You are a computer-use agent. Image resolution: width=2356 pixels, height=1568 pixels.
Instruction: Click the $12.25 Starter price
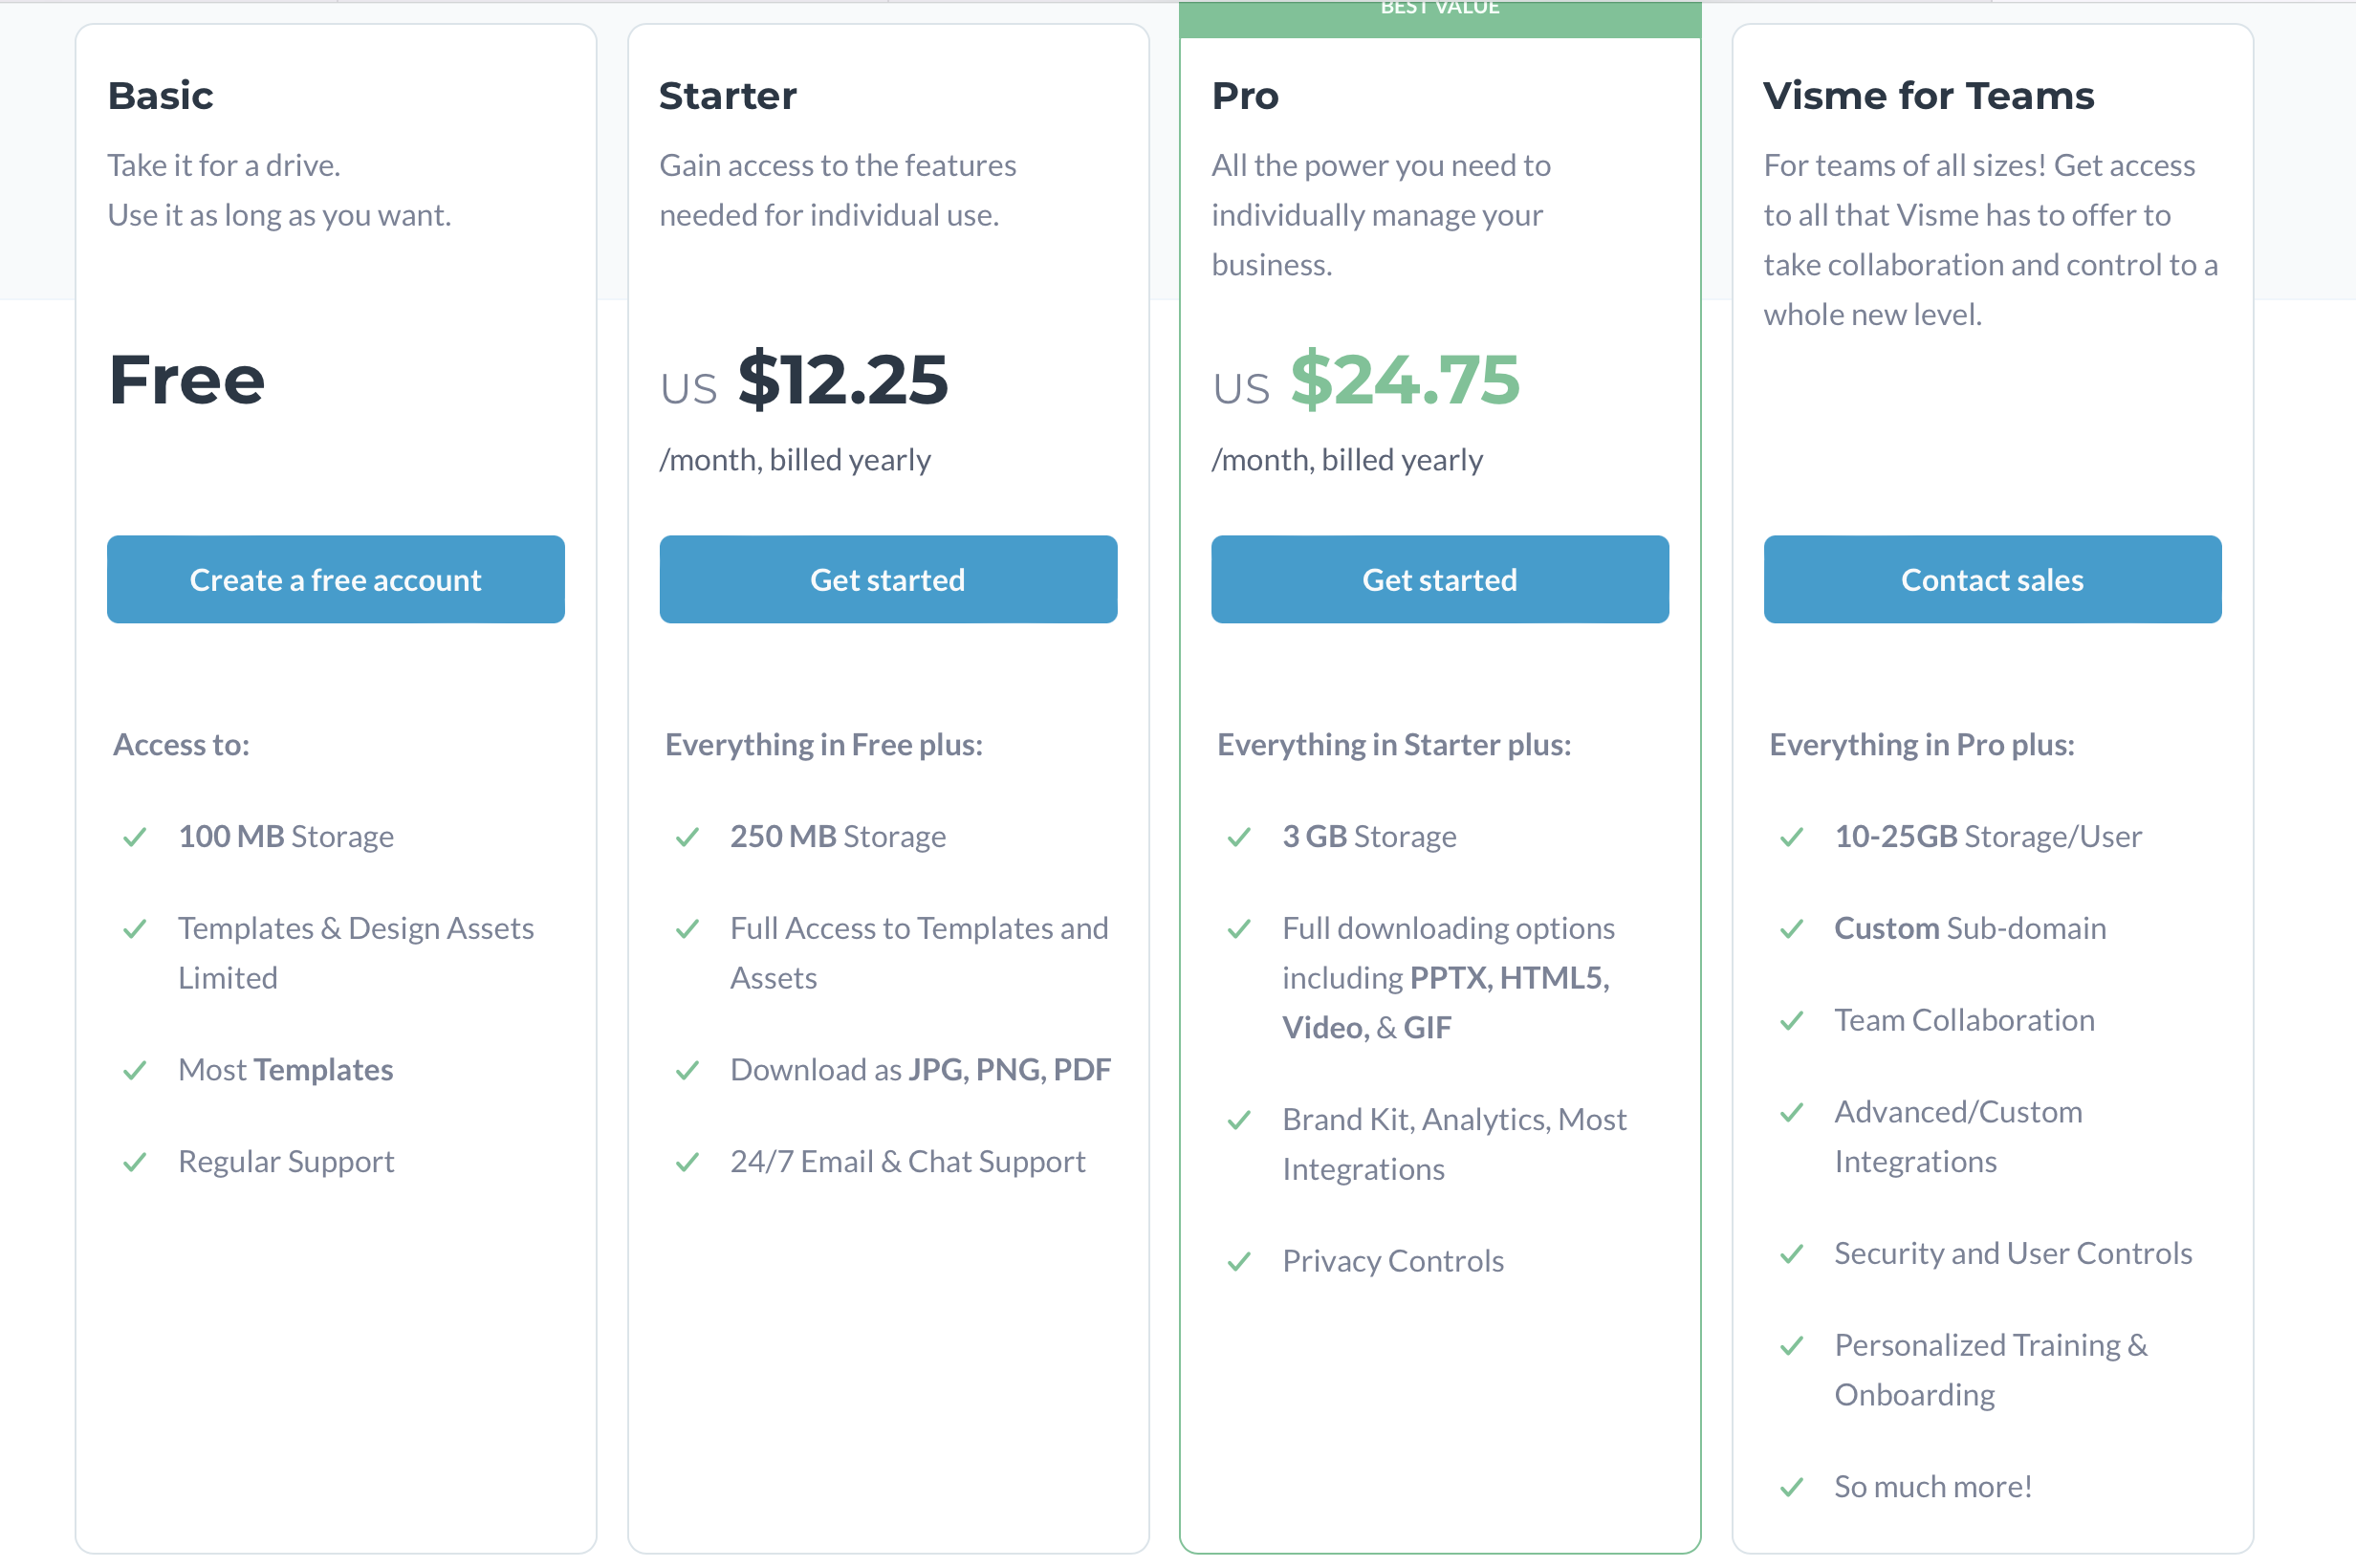point(843,380)
